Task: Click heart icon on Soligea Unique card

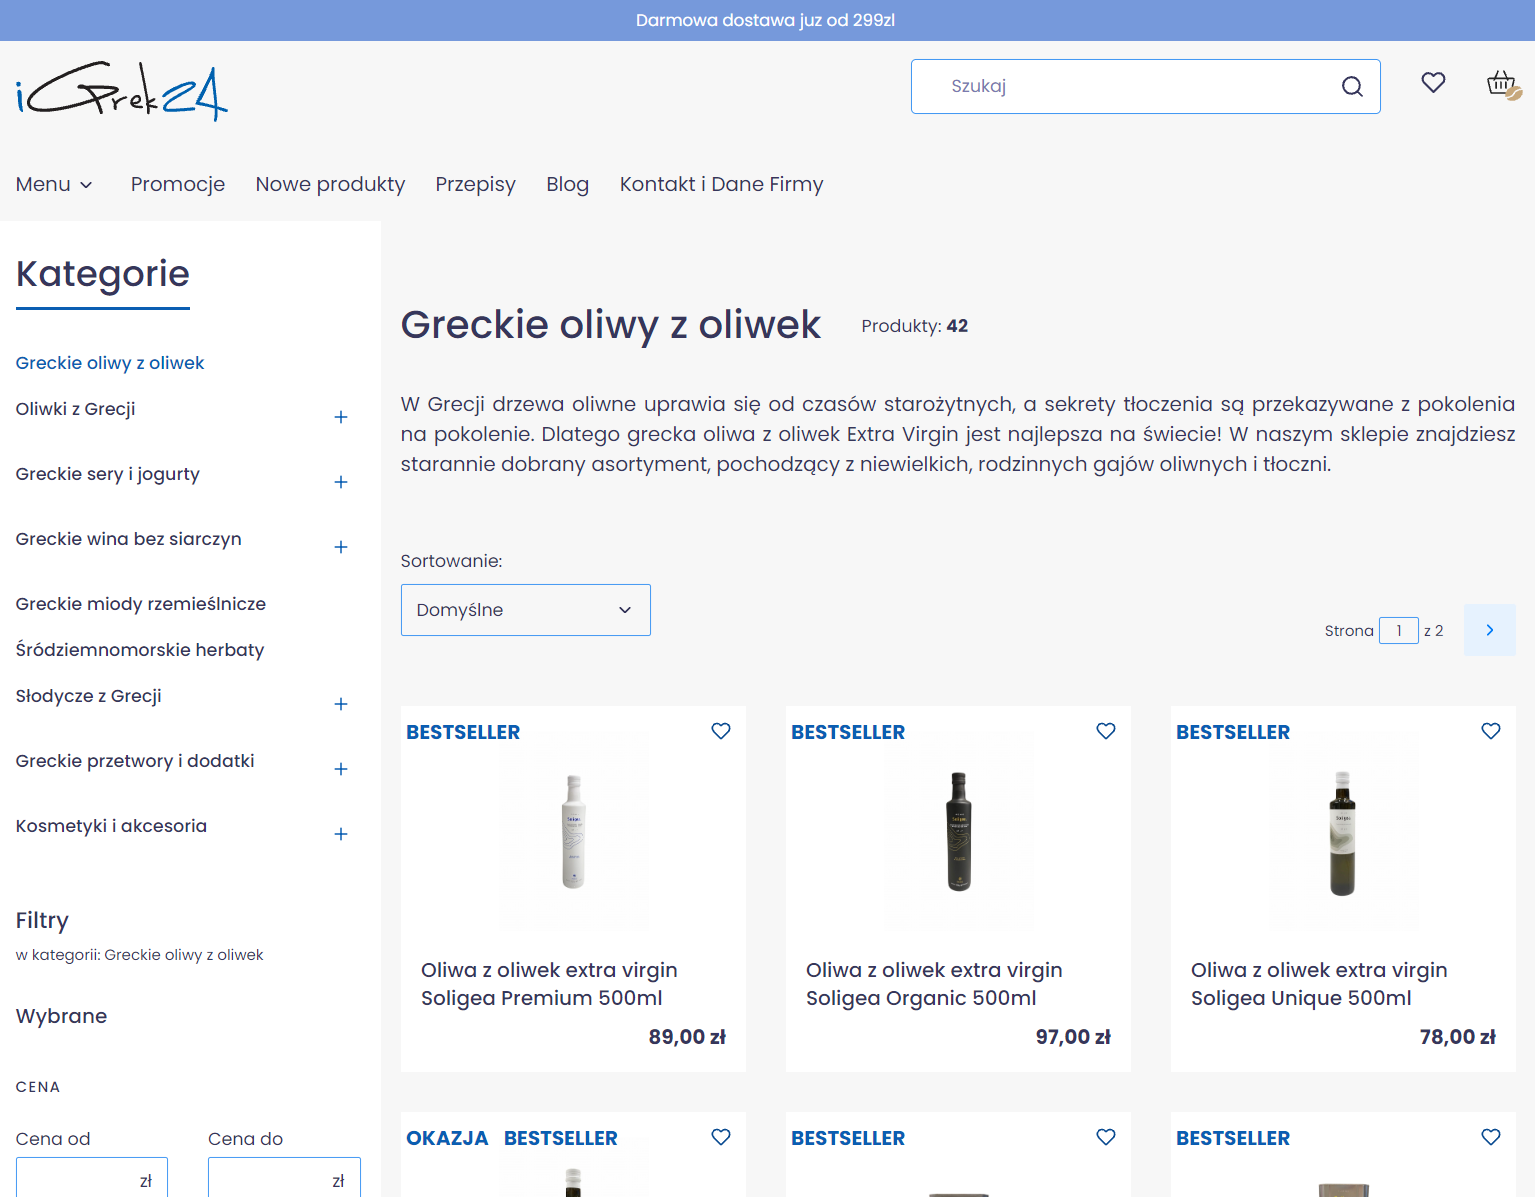Action: coord(1491,731)
